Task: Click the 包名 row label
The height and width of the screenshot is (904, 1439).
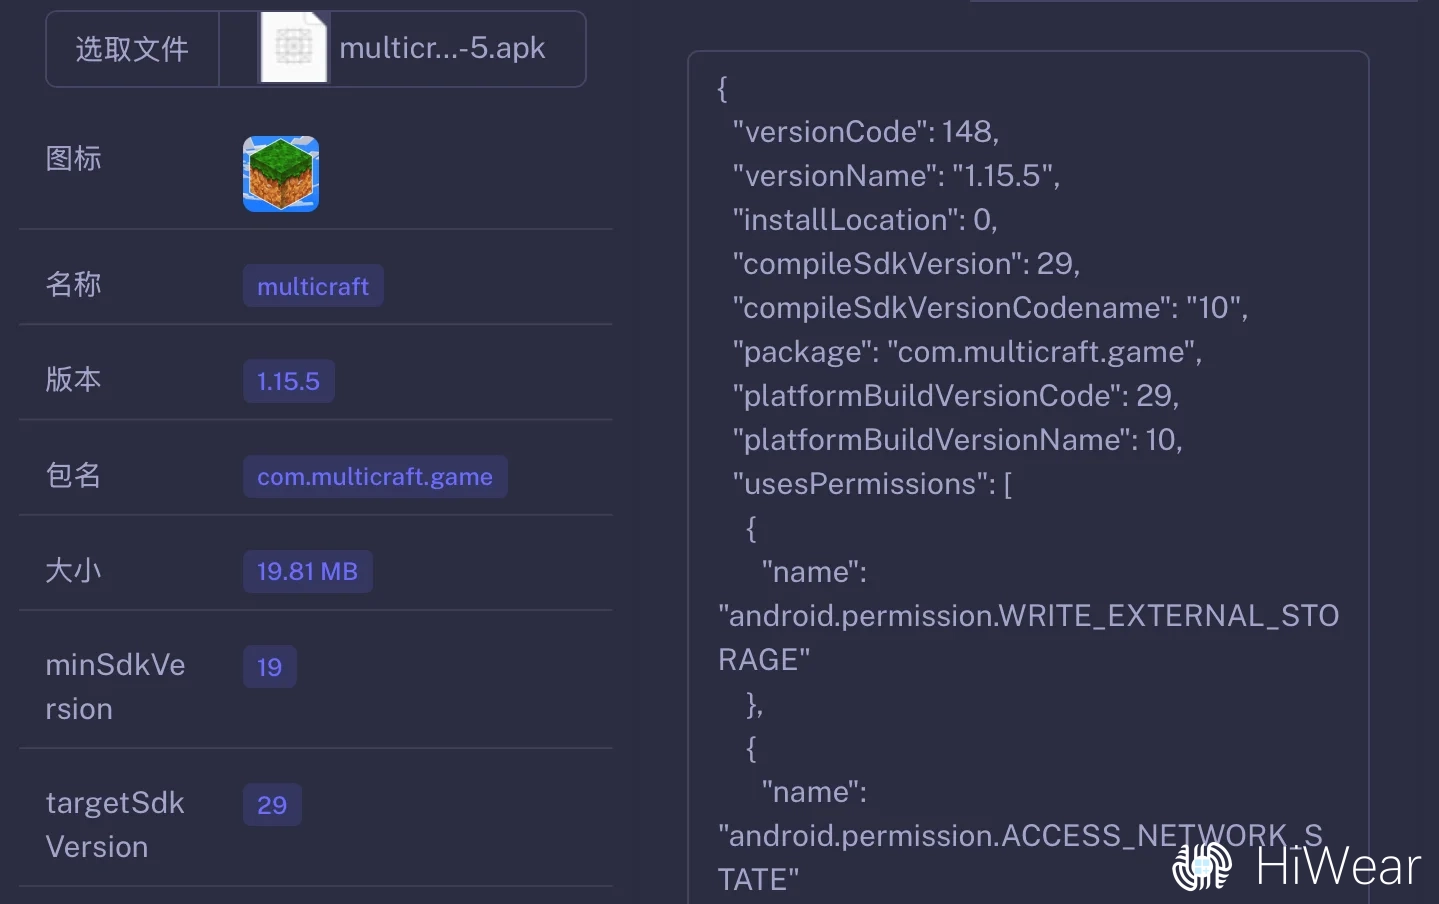Action: click(x=73, y=475)
